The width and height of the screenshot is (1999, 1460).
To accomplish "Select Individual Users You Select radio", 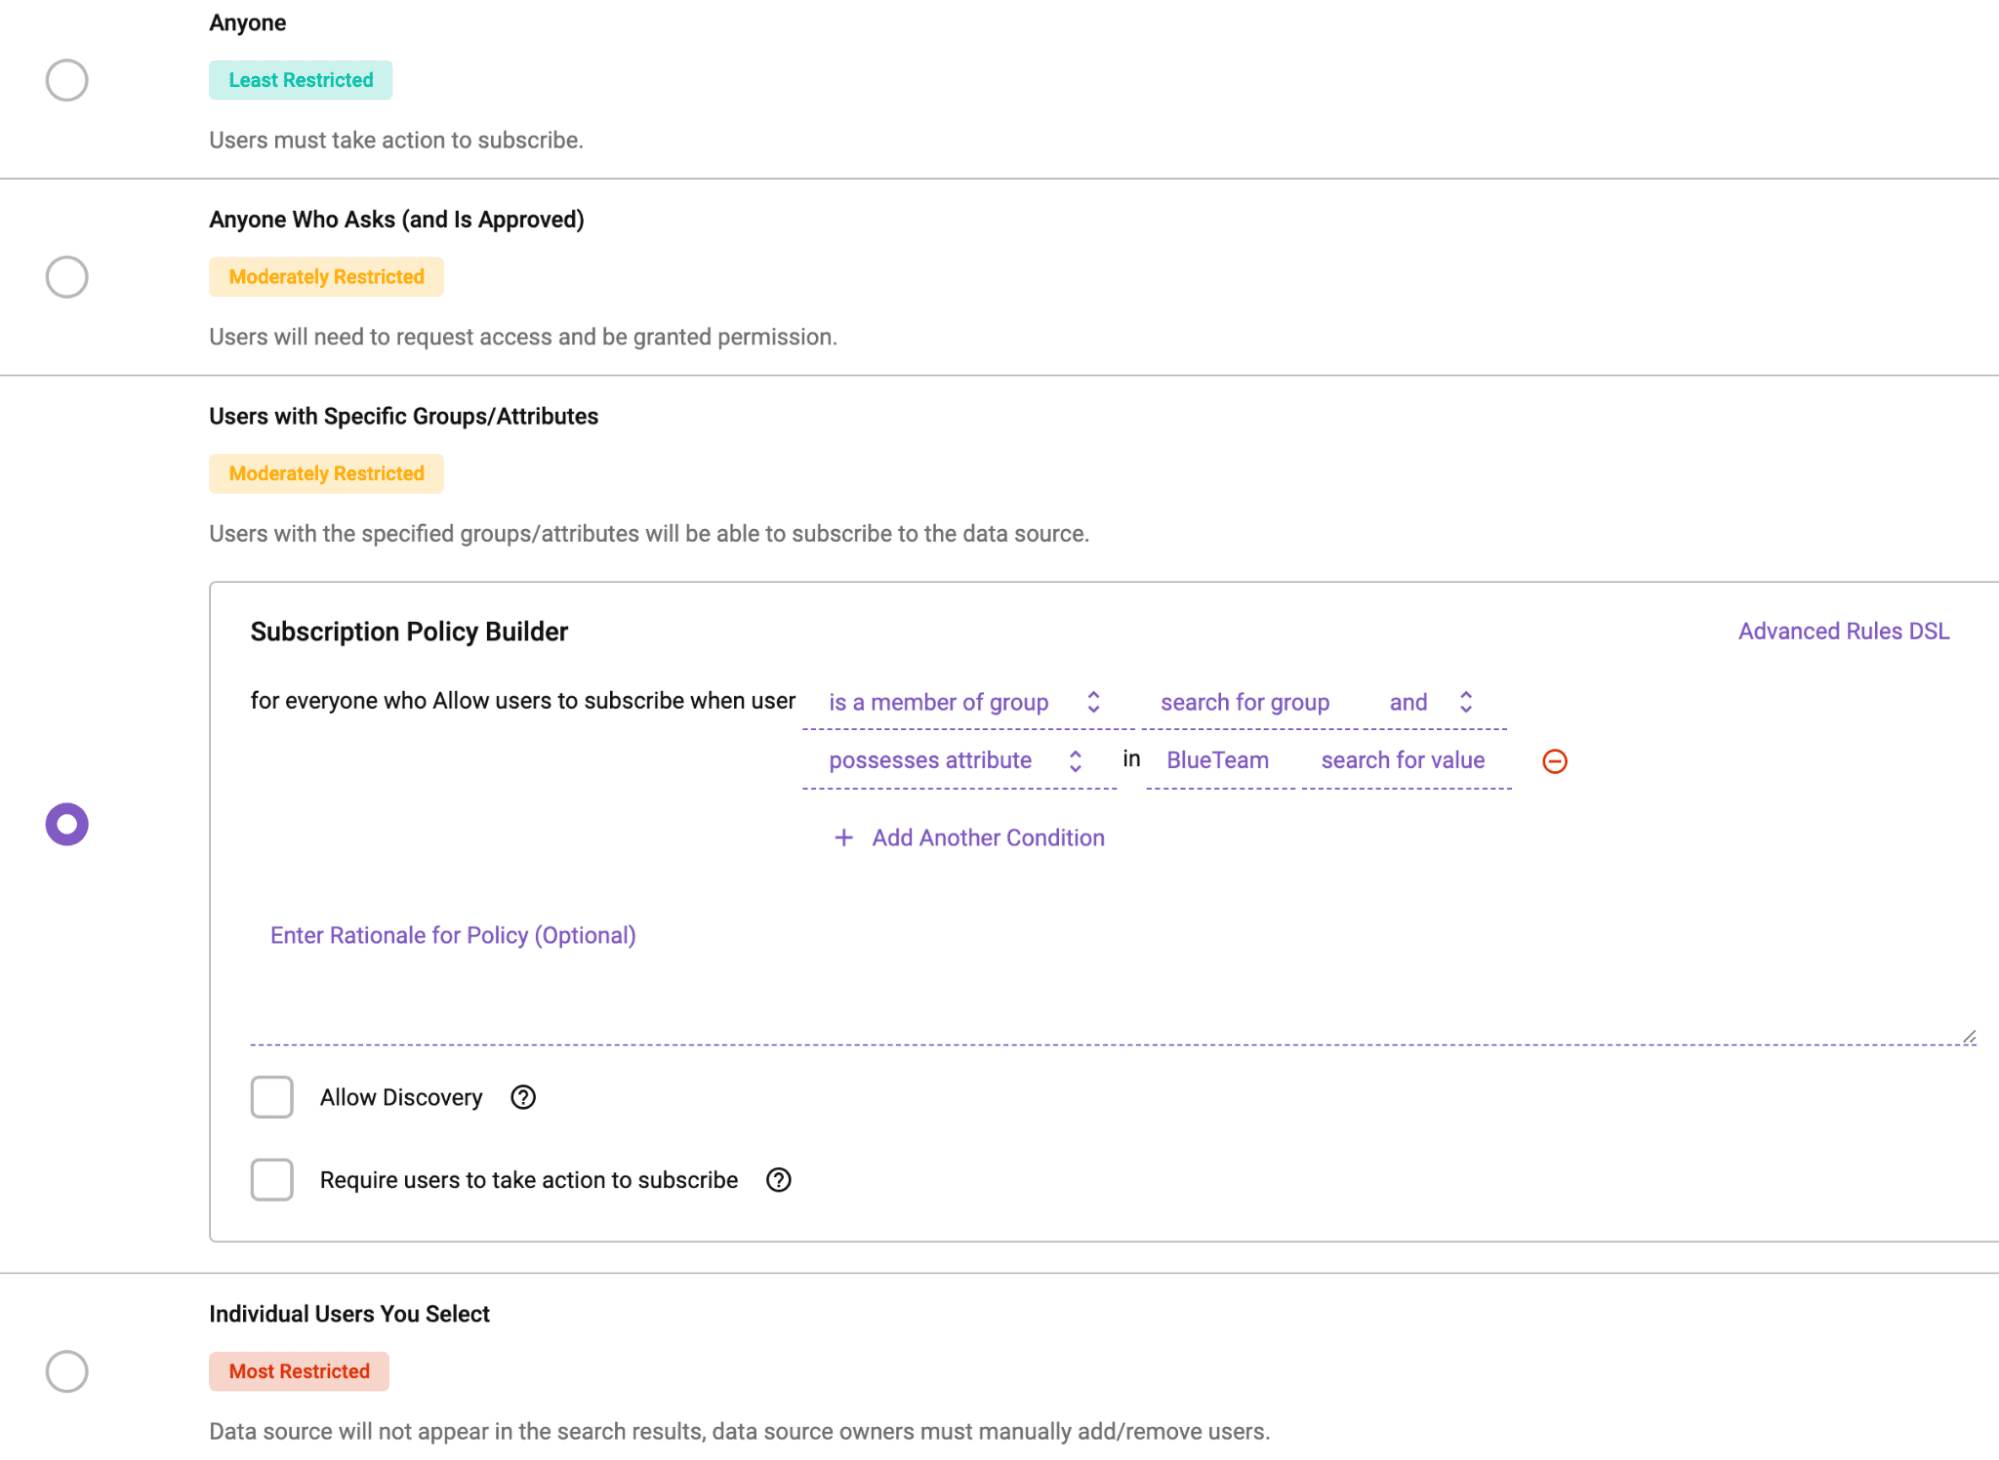I will (x=67, y=1371).
